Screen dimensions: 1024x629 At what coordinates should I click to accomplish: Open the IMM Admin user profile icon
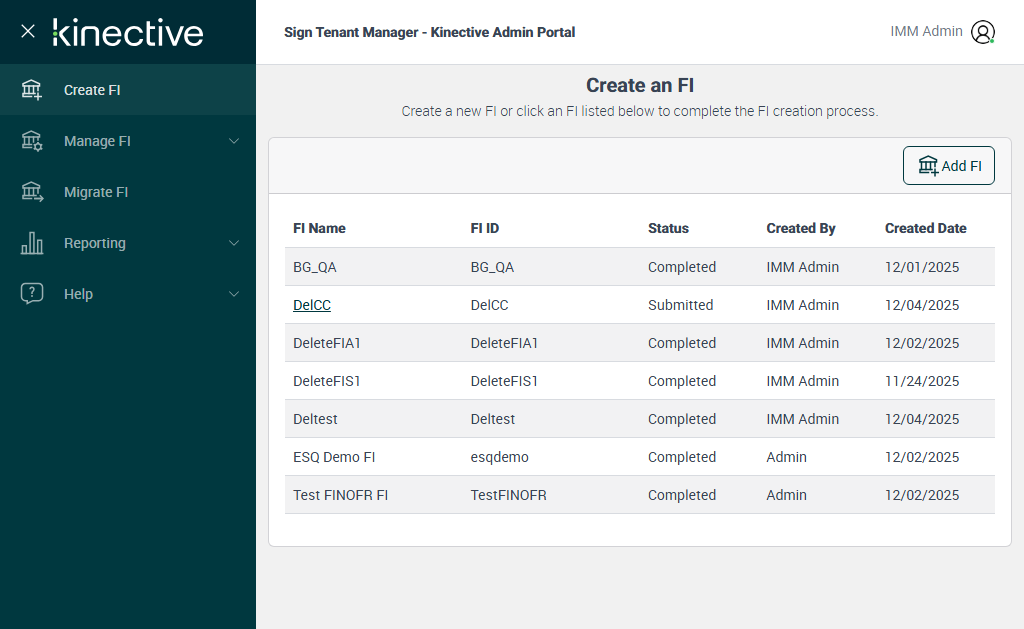click(x=983, y=32)
